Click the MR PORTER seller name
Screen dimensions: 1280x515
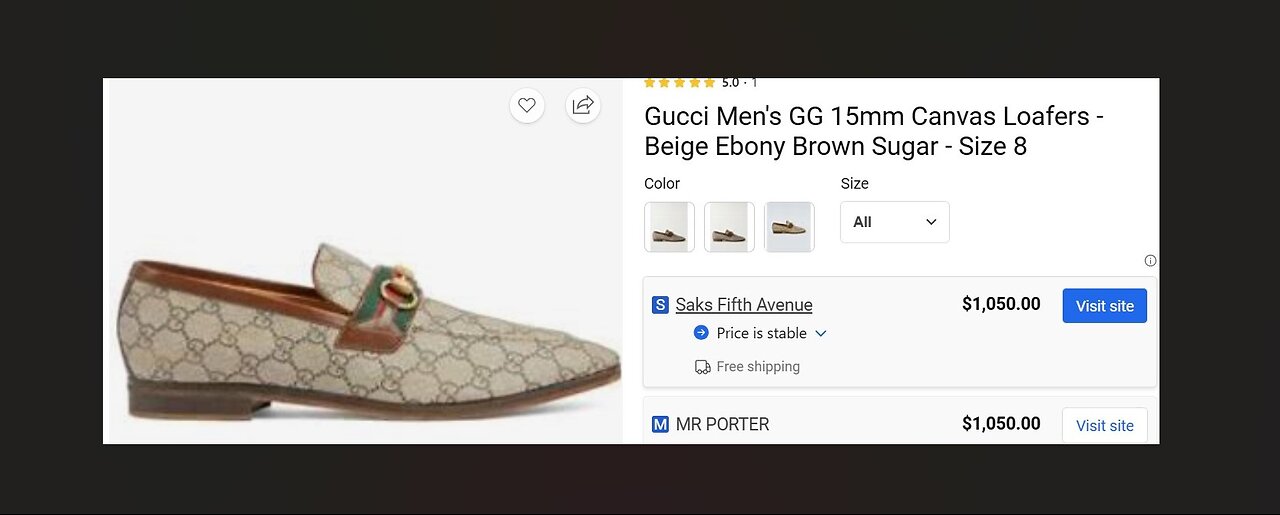(x=723, y=425)
